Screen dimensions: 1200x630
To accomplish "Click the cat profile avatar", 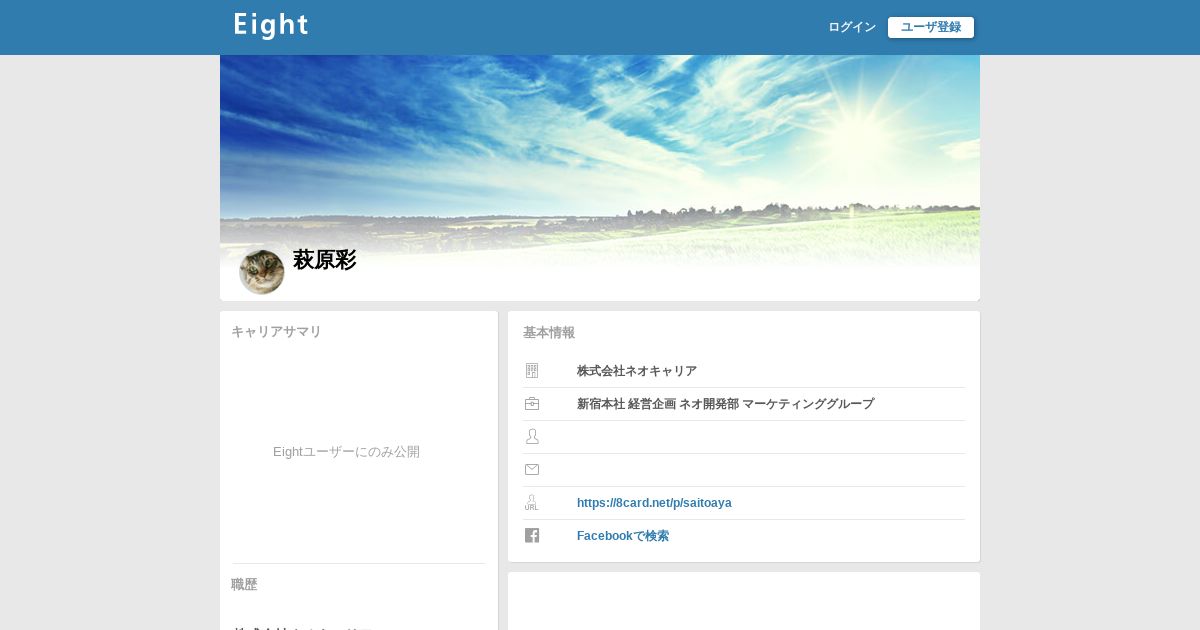I will coord(262,272).
